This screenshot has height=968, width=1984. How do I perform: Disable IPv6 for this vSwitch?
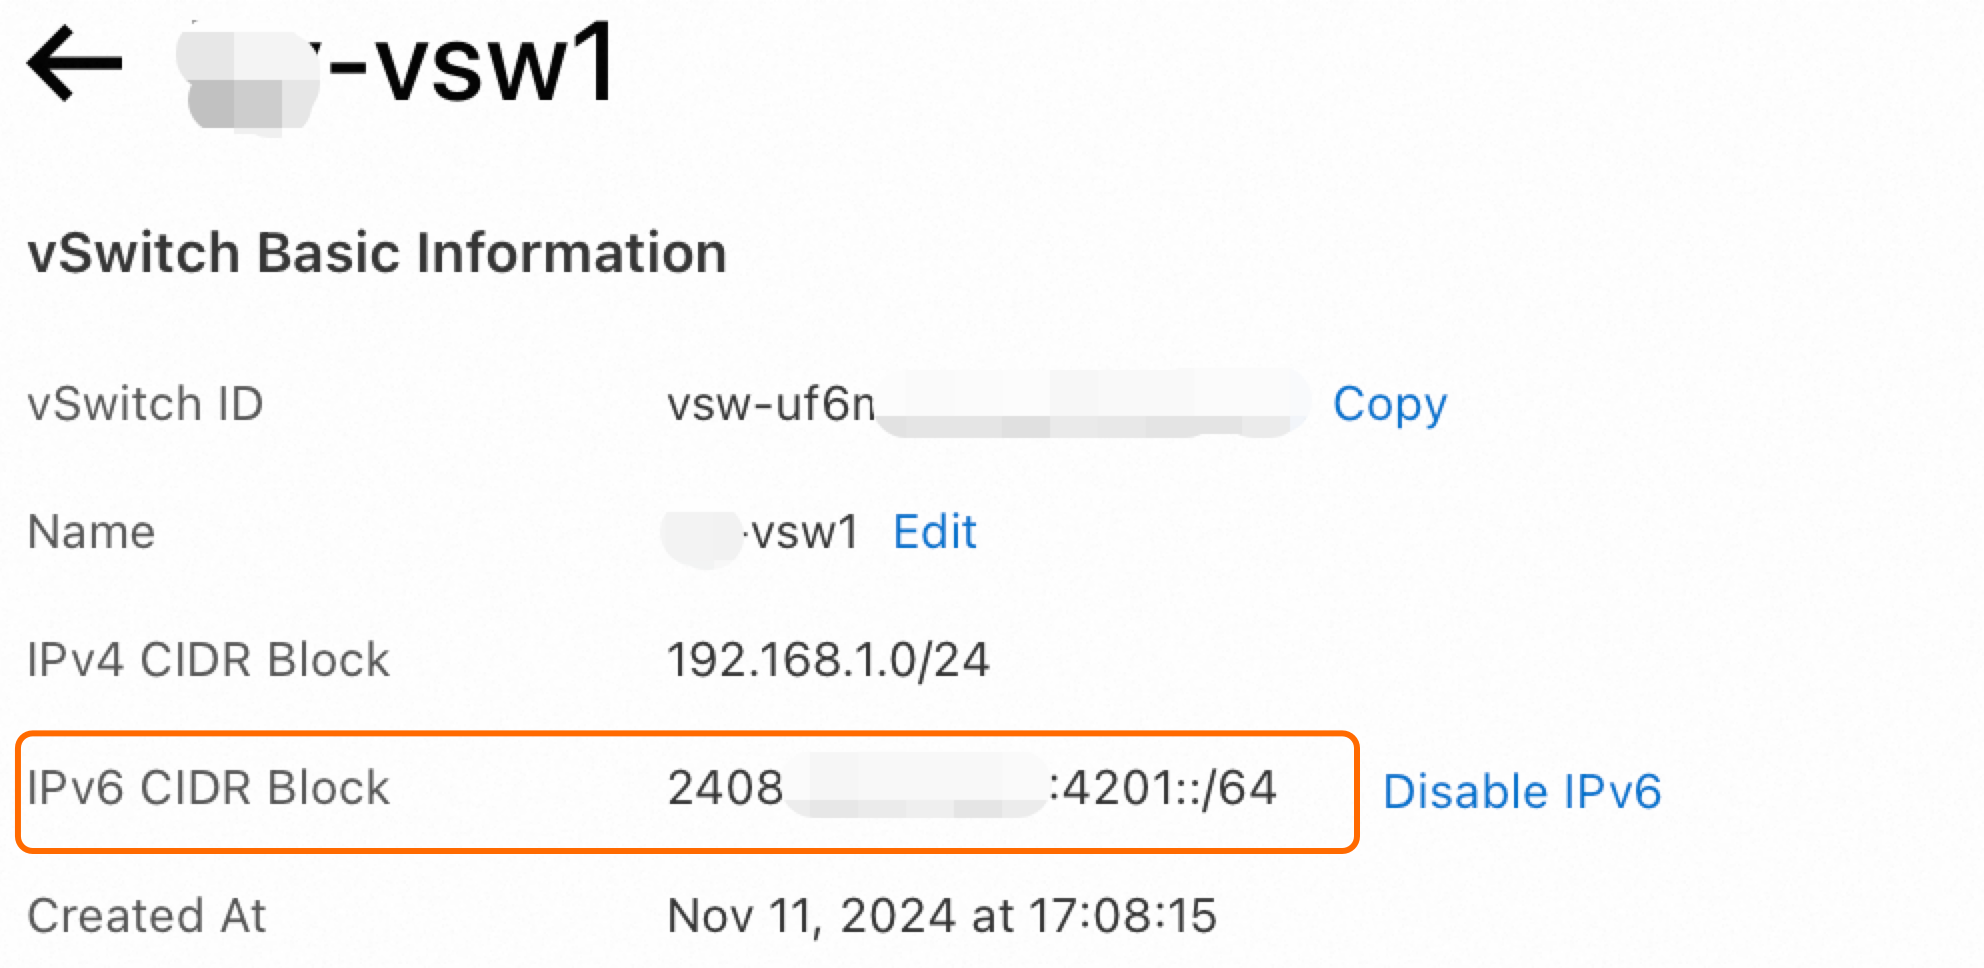(1521, 792)
